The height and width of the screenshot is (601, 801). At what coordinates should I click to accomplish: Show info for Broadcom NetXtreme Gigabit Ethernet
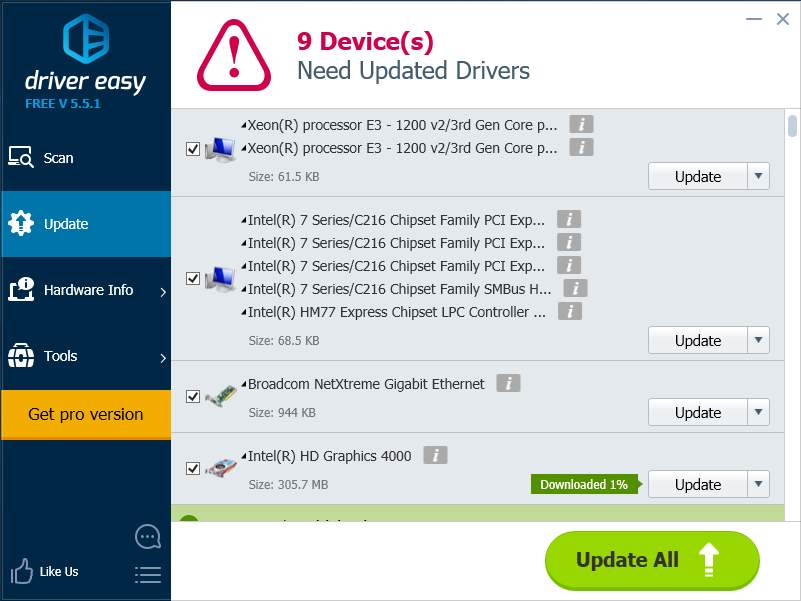(508, 383)
